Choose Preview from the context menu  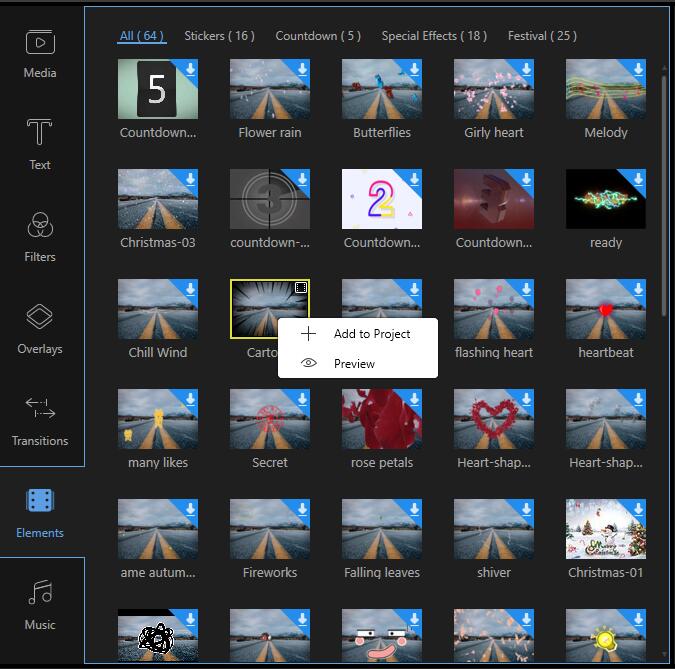(358, 363)
